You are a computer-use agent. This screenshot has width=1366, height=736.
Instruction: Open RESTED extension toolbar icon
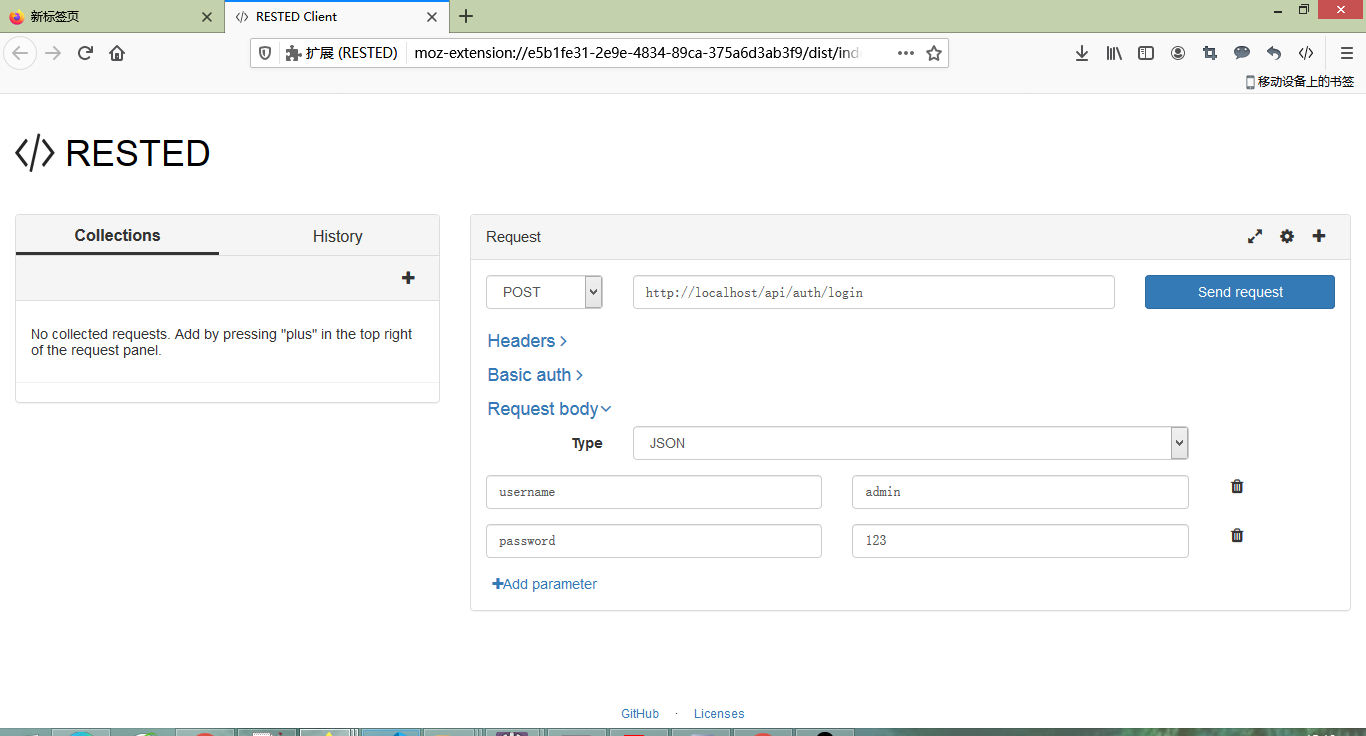tap(1306, 53)
